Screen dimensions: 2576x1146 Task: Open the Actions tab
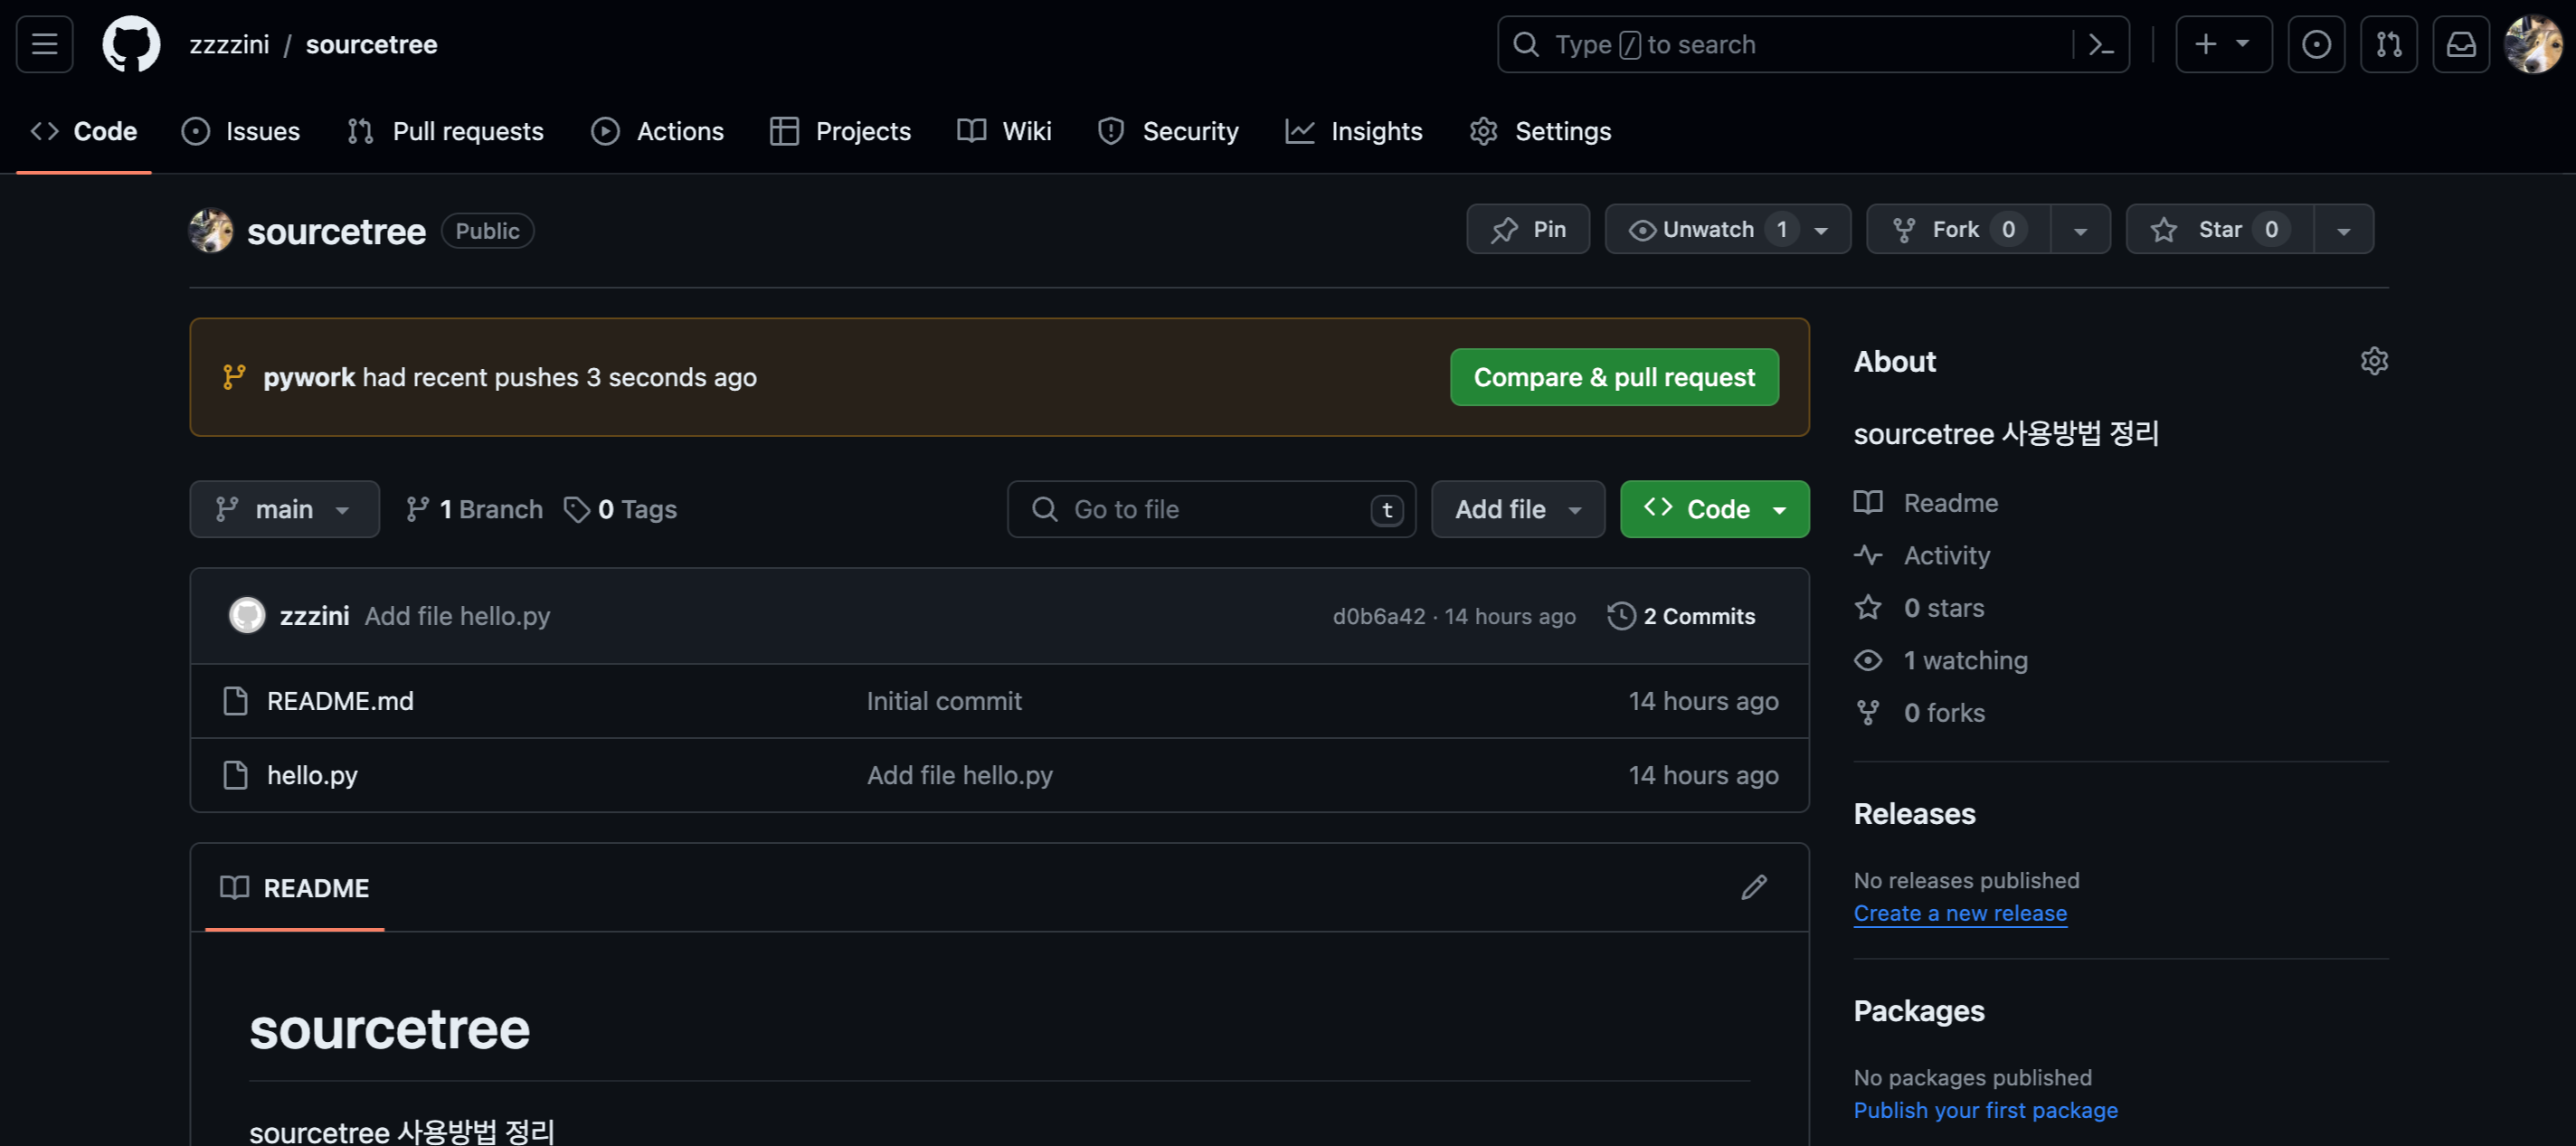pos(657,131)
